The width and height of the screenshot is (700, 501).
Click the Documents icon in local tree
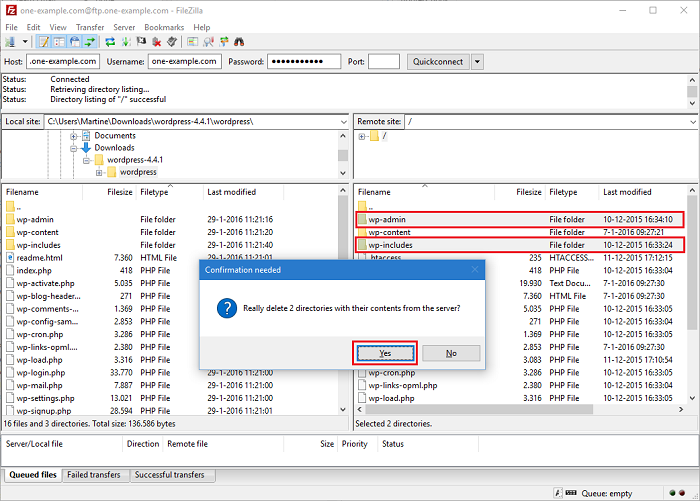86,136
